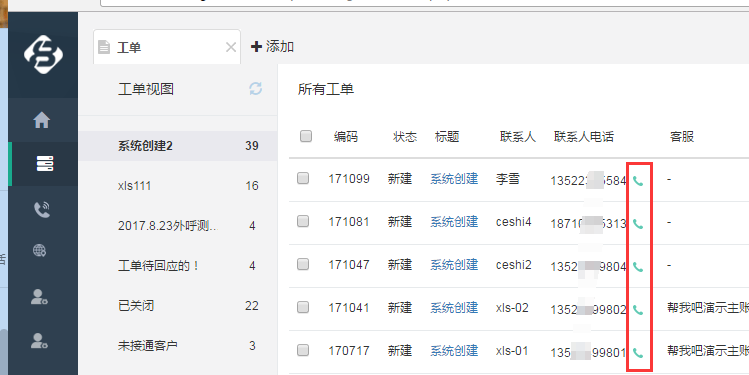Click the 编码 column header
Image resolution: width=749 pixels, height=375 pixels.
click(346, 137)
